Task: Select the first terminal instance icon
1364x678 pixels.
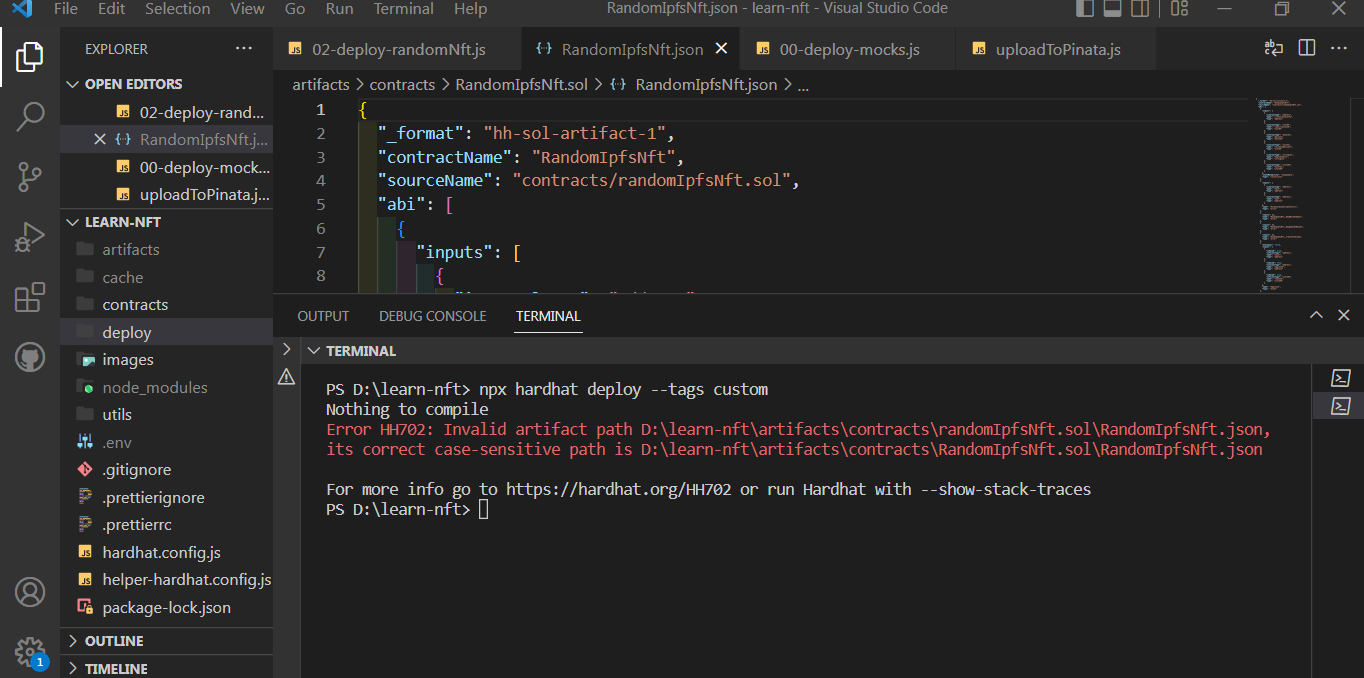Action: (x=1341, y=378)
